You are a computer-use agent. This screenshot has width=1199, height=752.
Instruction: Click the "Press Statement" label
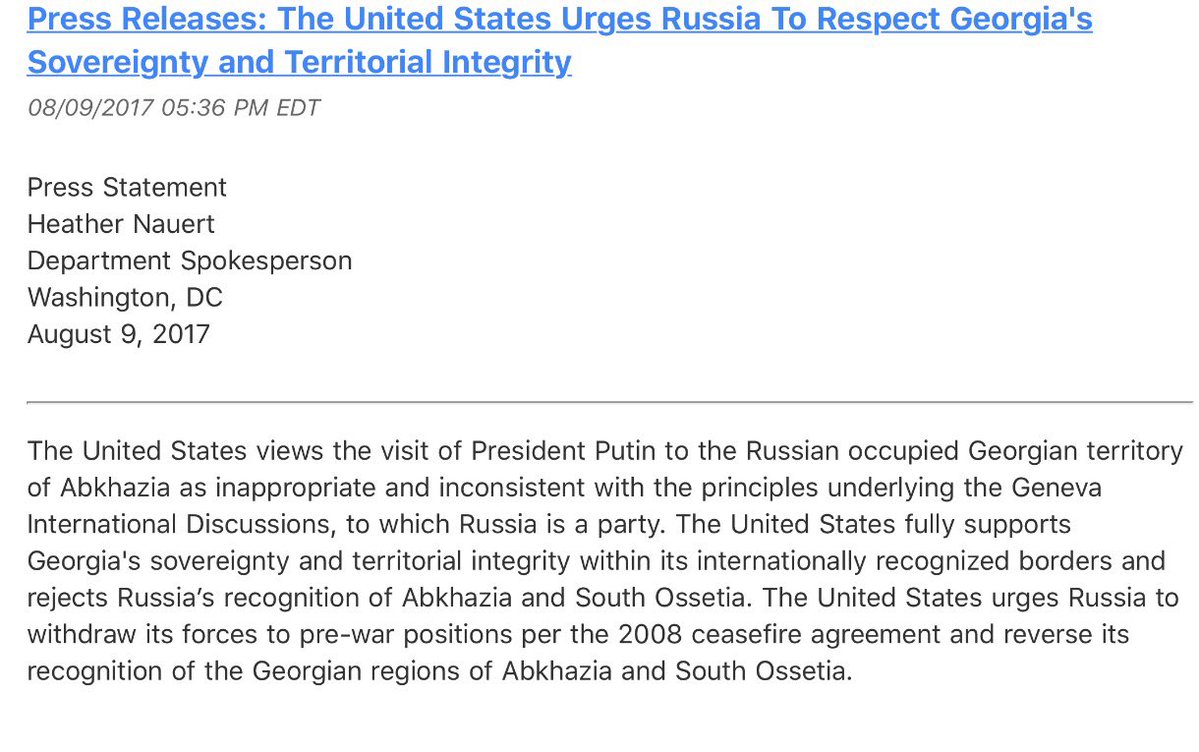(127, 187)
